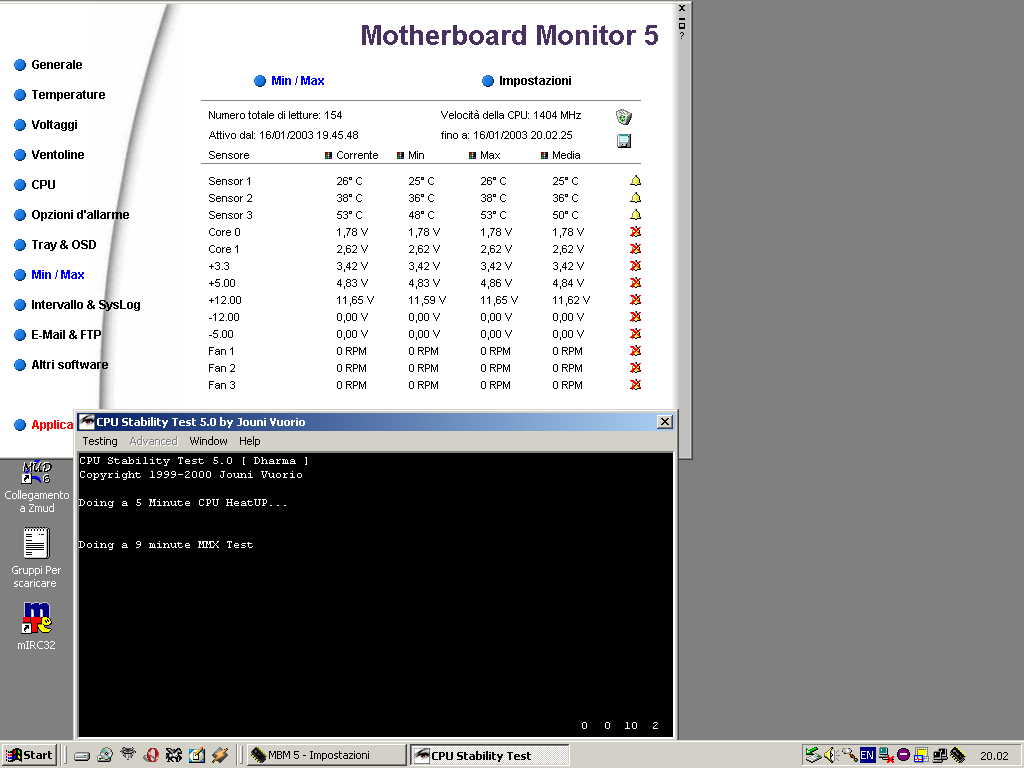1024x768 pixels.
Task: Toggle the disabled alarm for +12.00
Action: coord(635,300)
